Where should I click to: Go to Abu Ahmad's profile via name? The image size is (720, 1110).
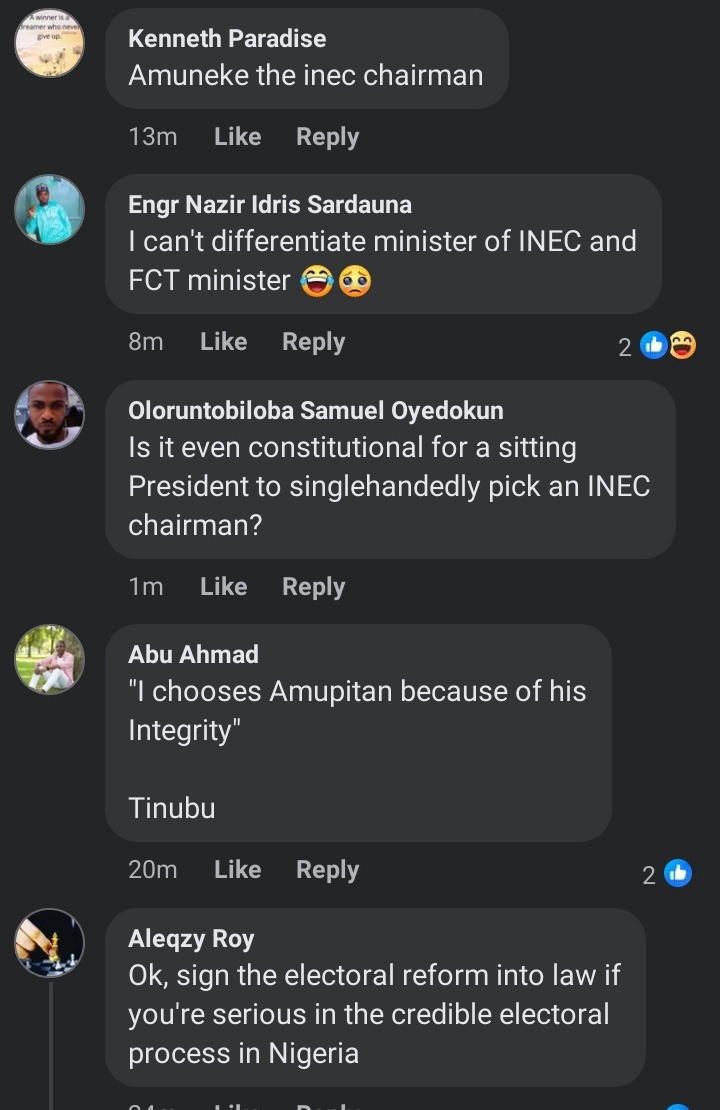click(x=193, y=655)
